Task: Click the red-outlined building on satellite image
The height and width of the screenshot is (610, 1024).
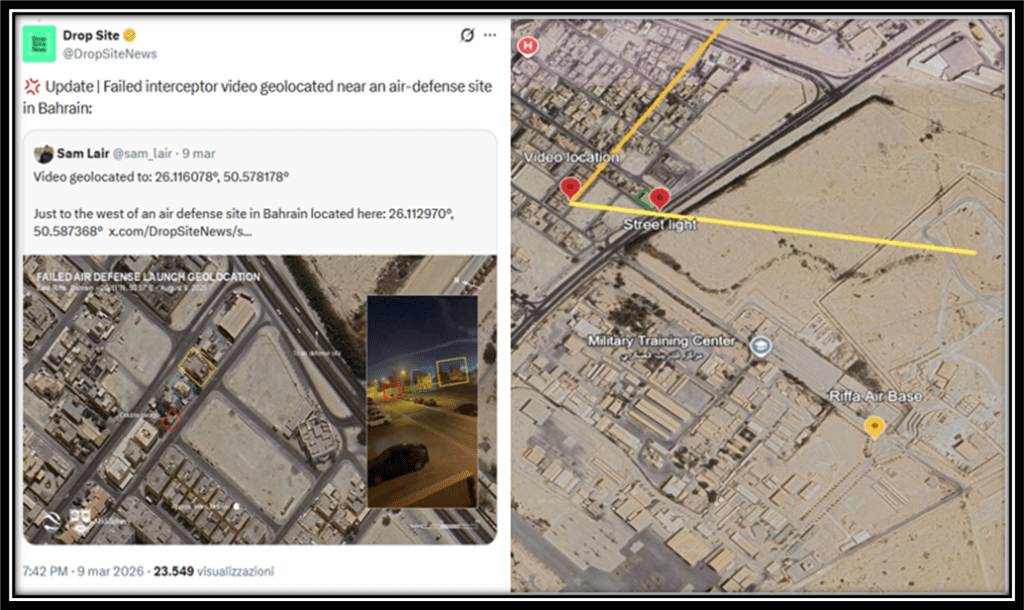Action: (x=171, y=419)
